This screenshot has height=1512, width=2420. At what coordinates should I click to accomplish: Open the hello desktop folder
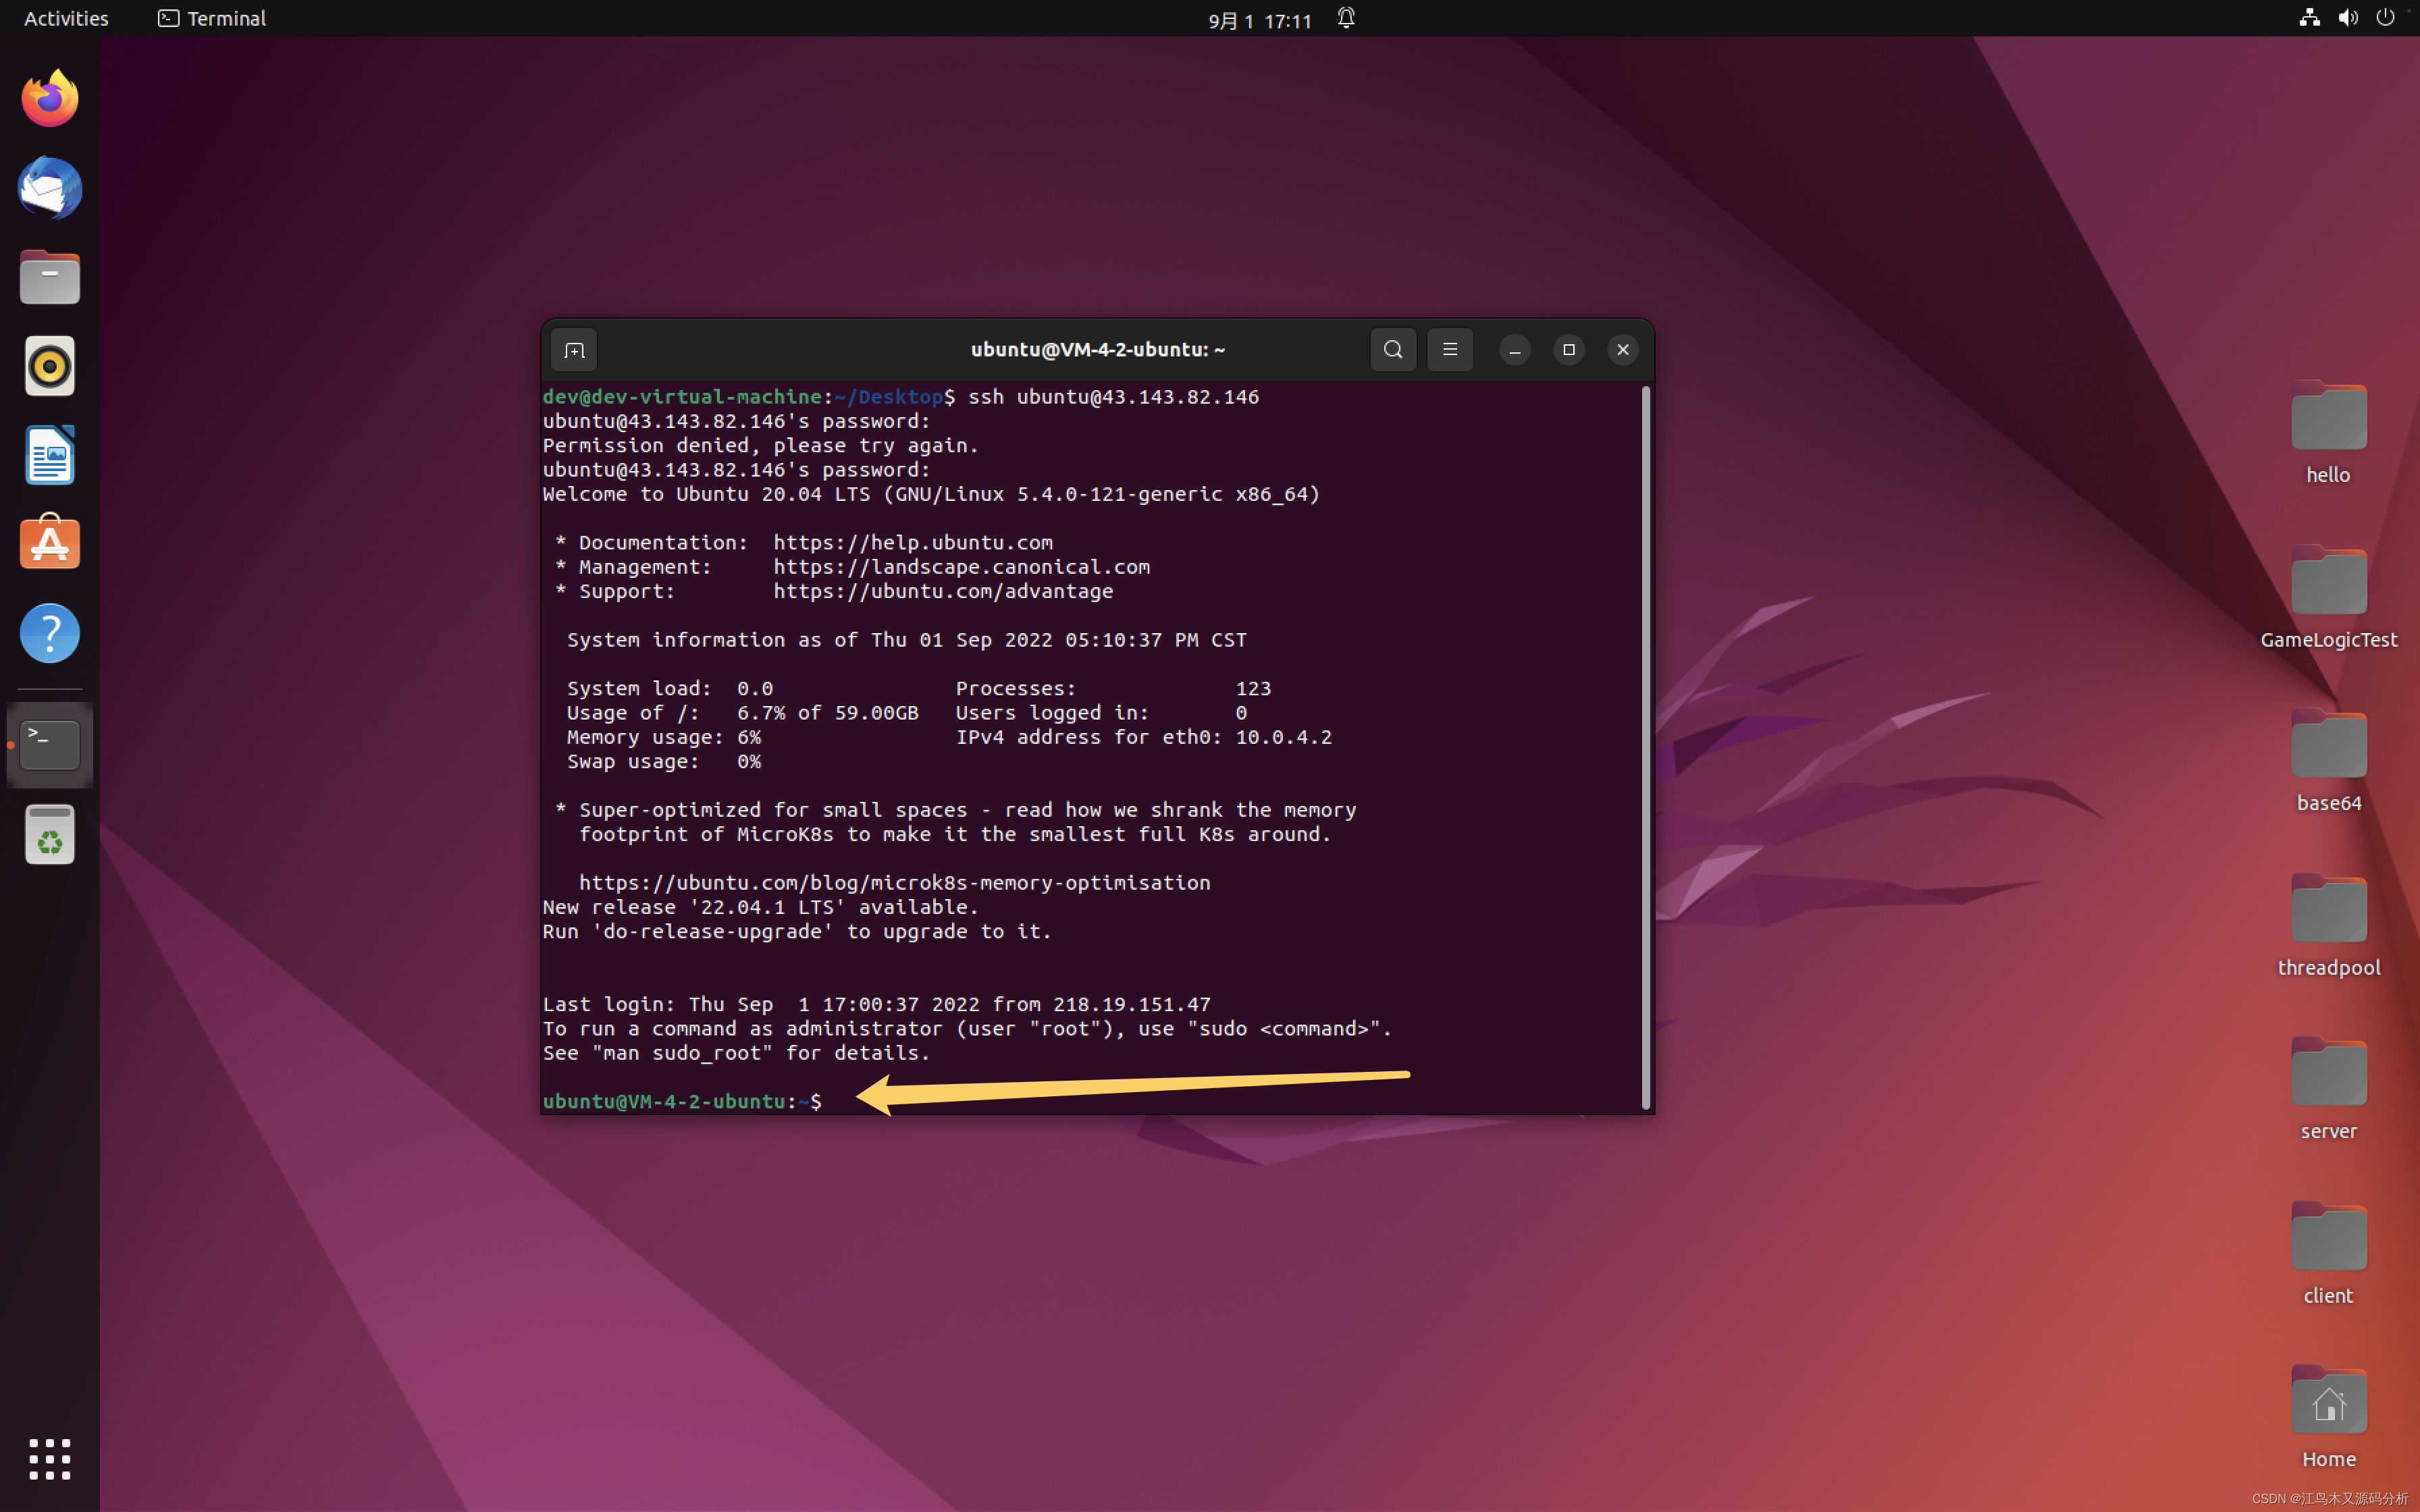coord(2329,433)
